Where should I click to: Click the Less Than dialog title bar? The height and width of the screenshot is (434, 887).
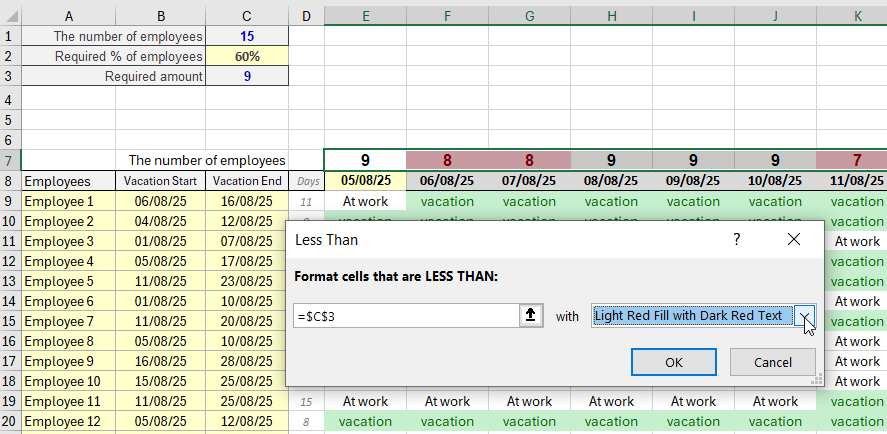pyautogui.click(x=500, y=240)
